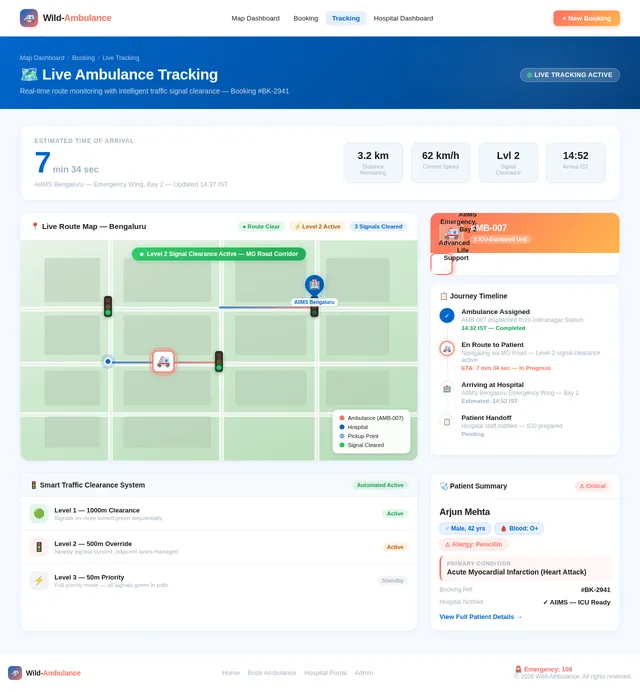Select the Tracking nav tab

[x=346, y=19]
